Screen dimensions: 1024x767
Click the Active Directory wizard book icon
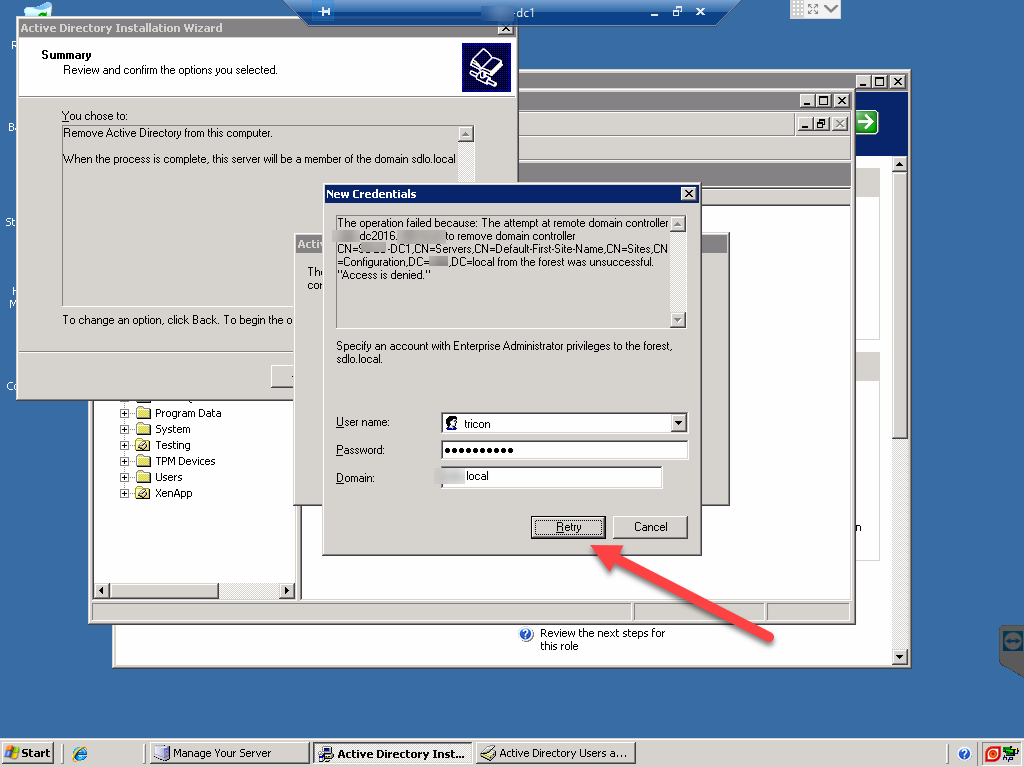pos(487,67)
